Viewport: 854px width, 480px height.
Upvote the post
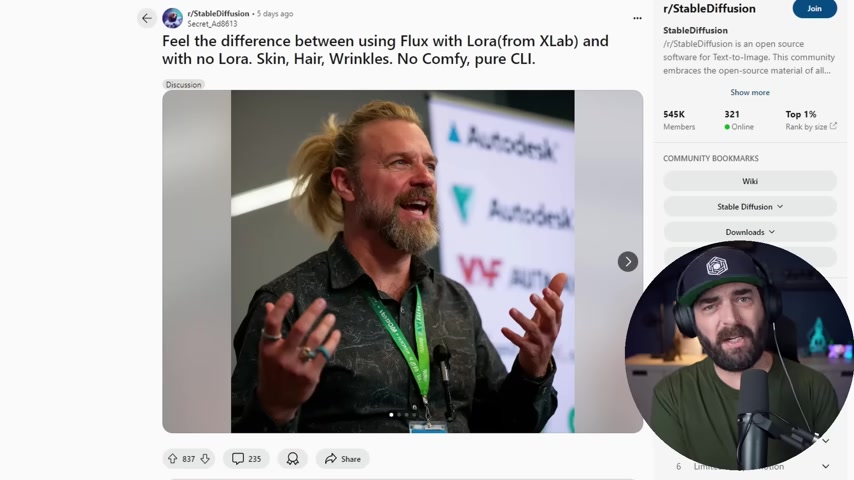[x=173, y=459]
